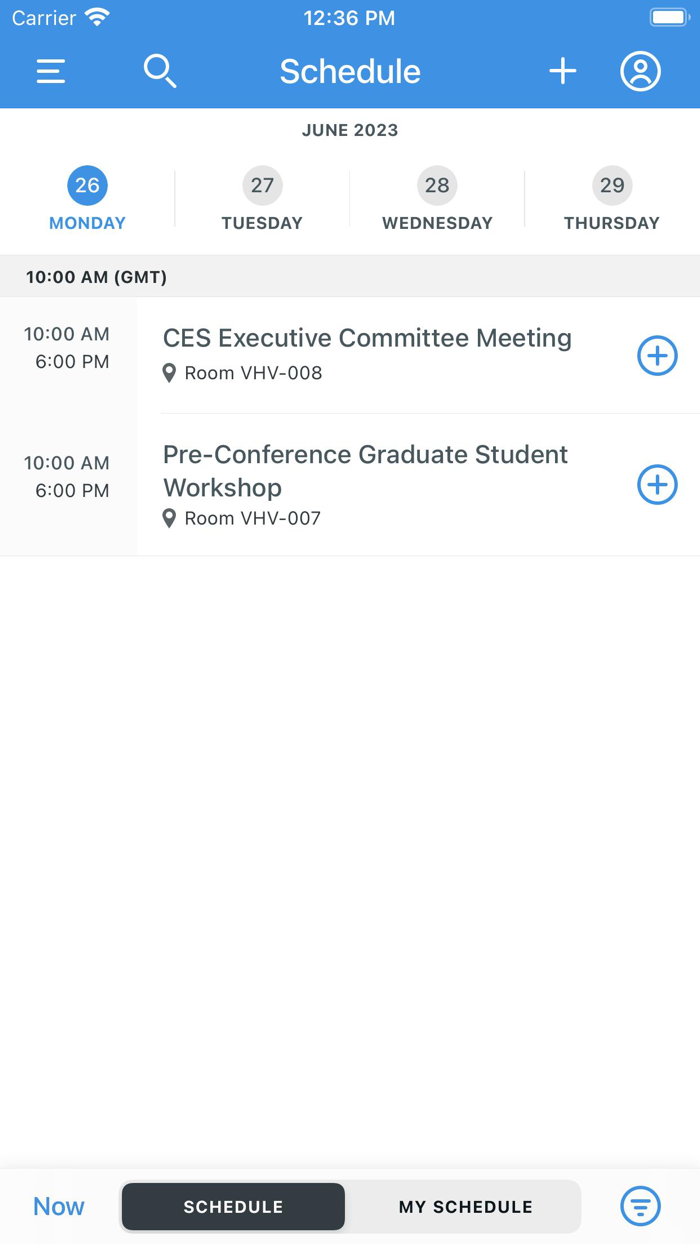Viewport: 700px width, 1244px height.
Task: Open the search function
Action: point(160,71)
